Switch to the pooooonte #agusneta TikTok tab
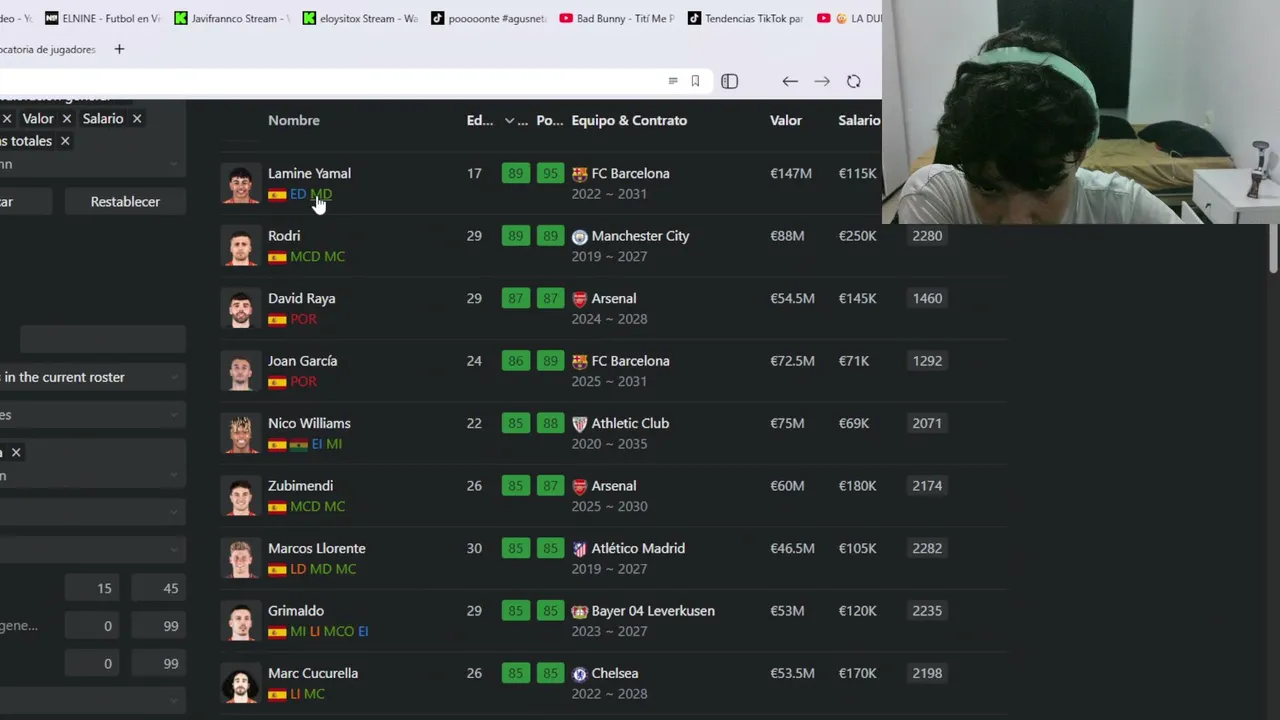 click(489, 18)
